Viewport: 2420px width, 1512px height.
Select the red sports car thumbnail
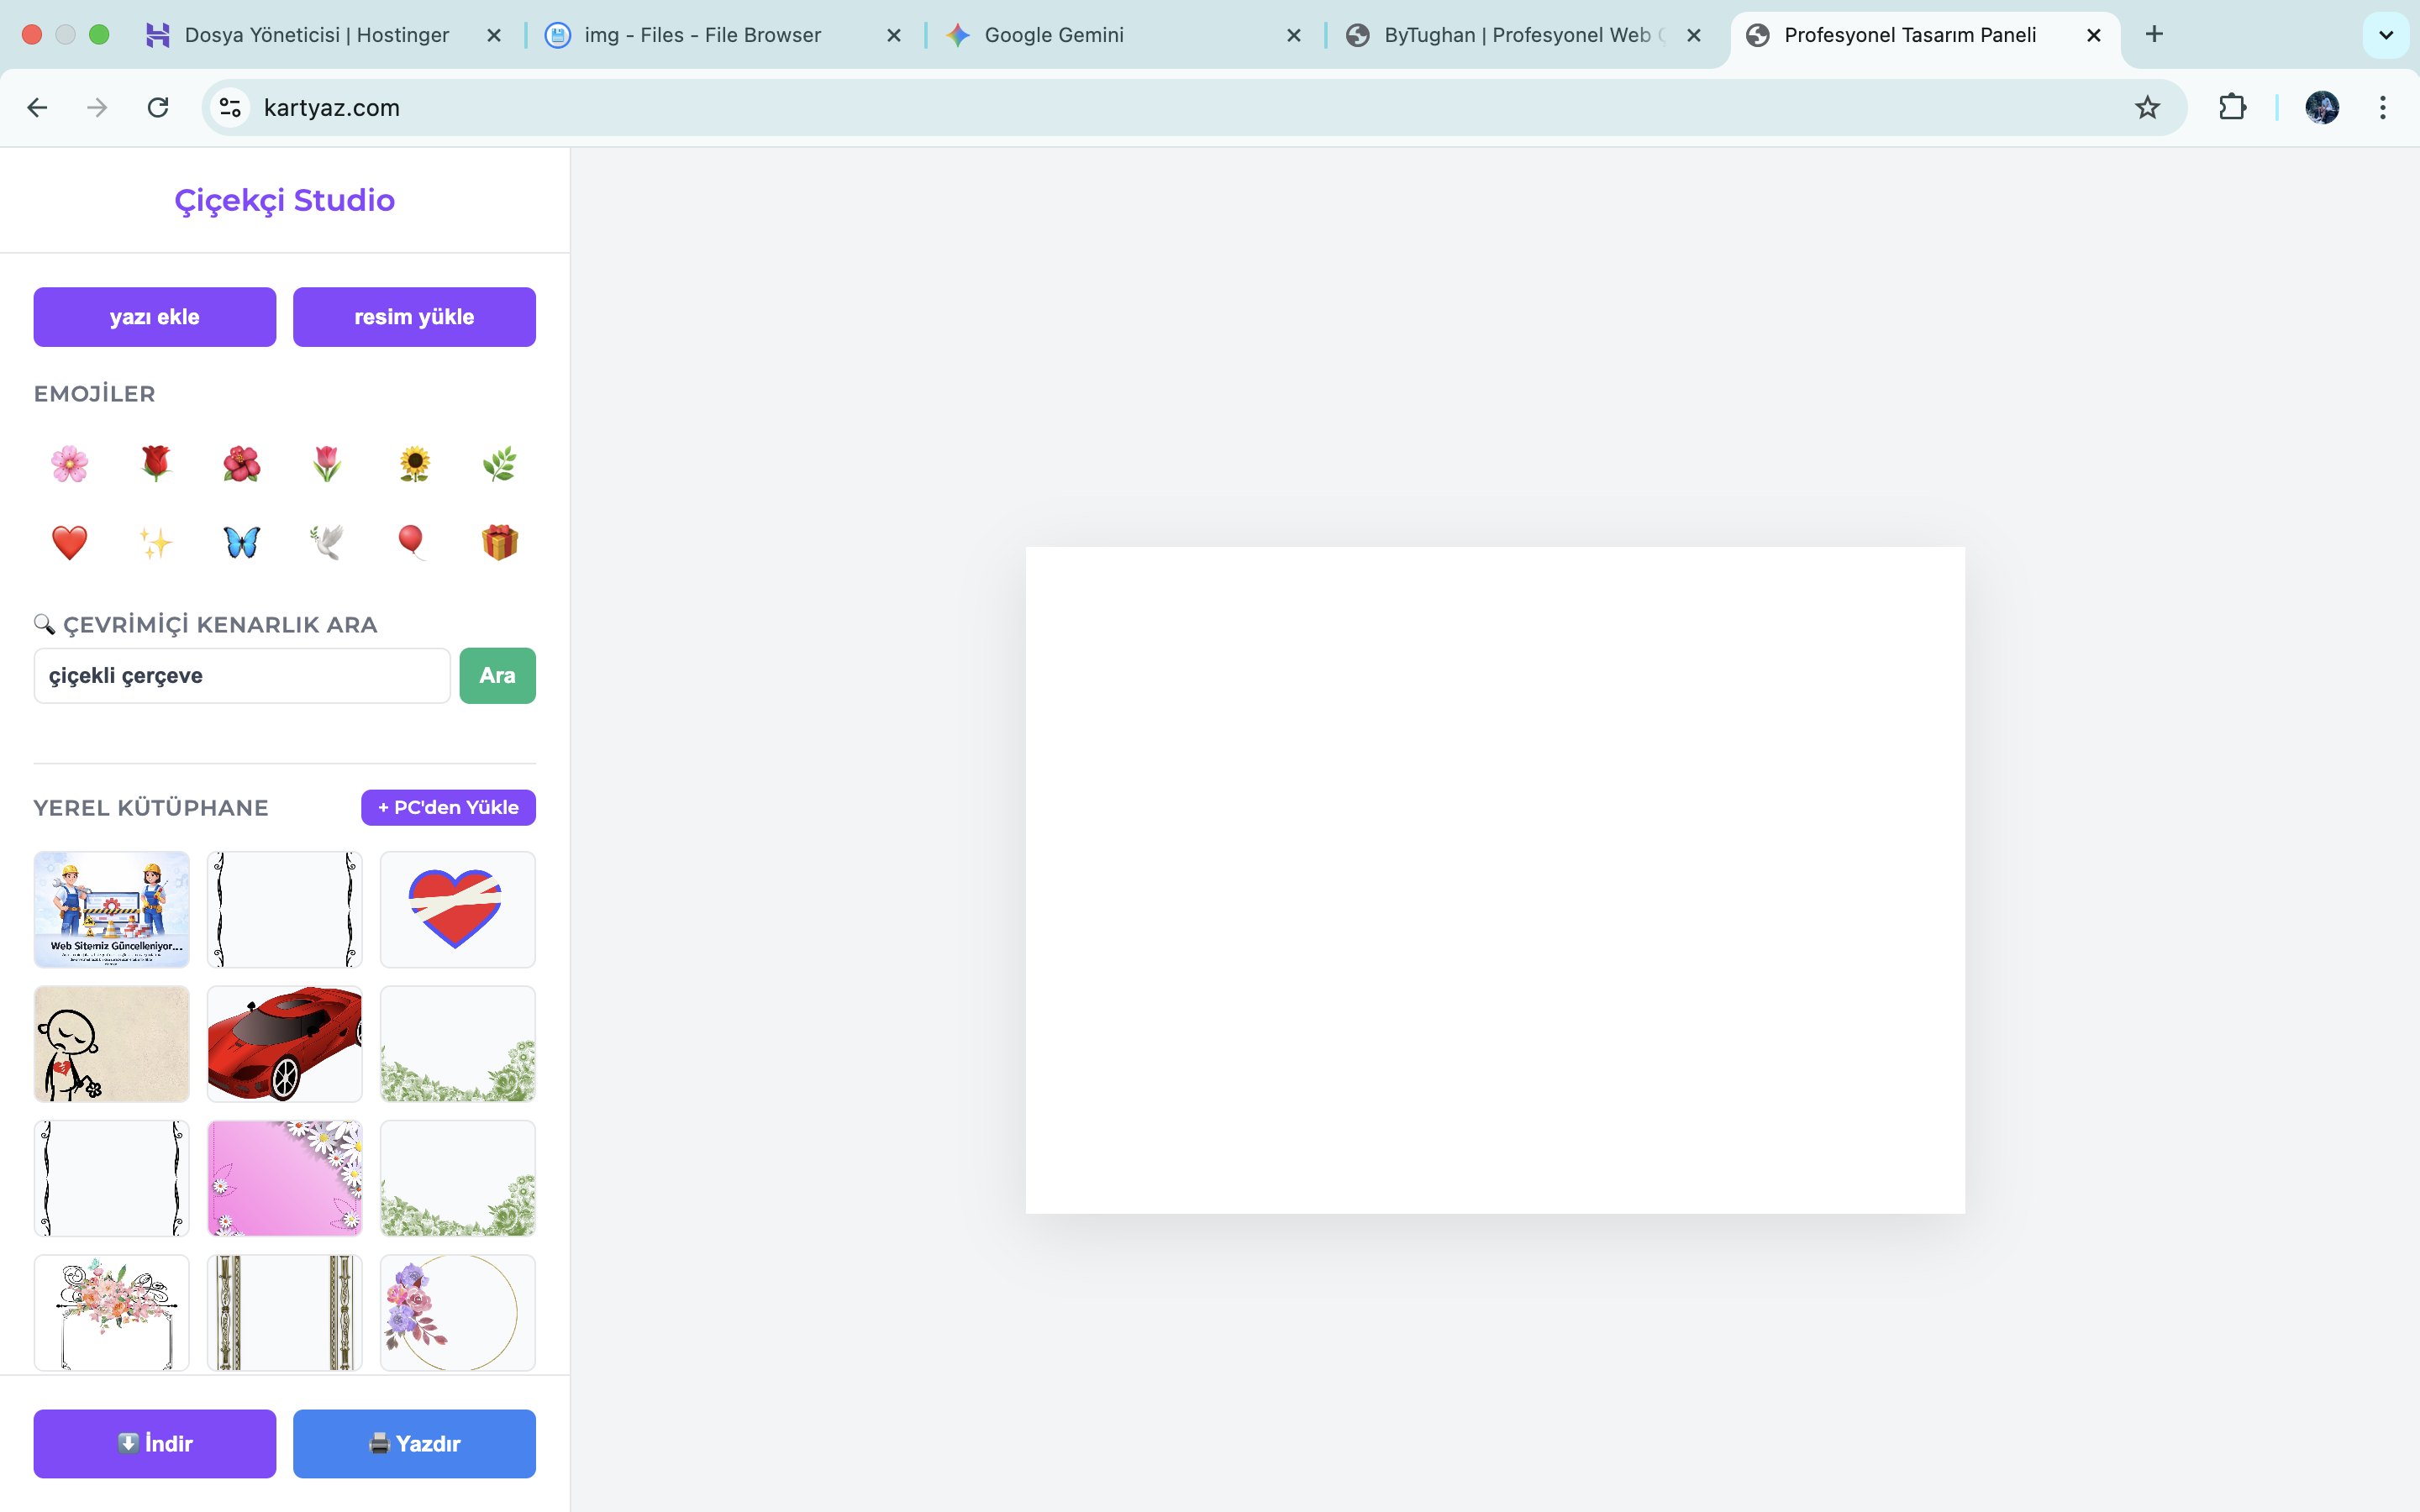(x=284, y=1043)
